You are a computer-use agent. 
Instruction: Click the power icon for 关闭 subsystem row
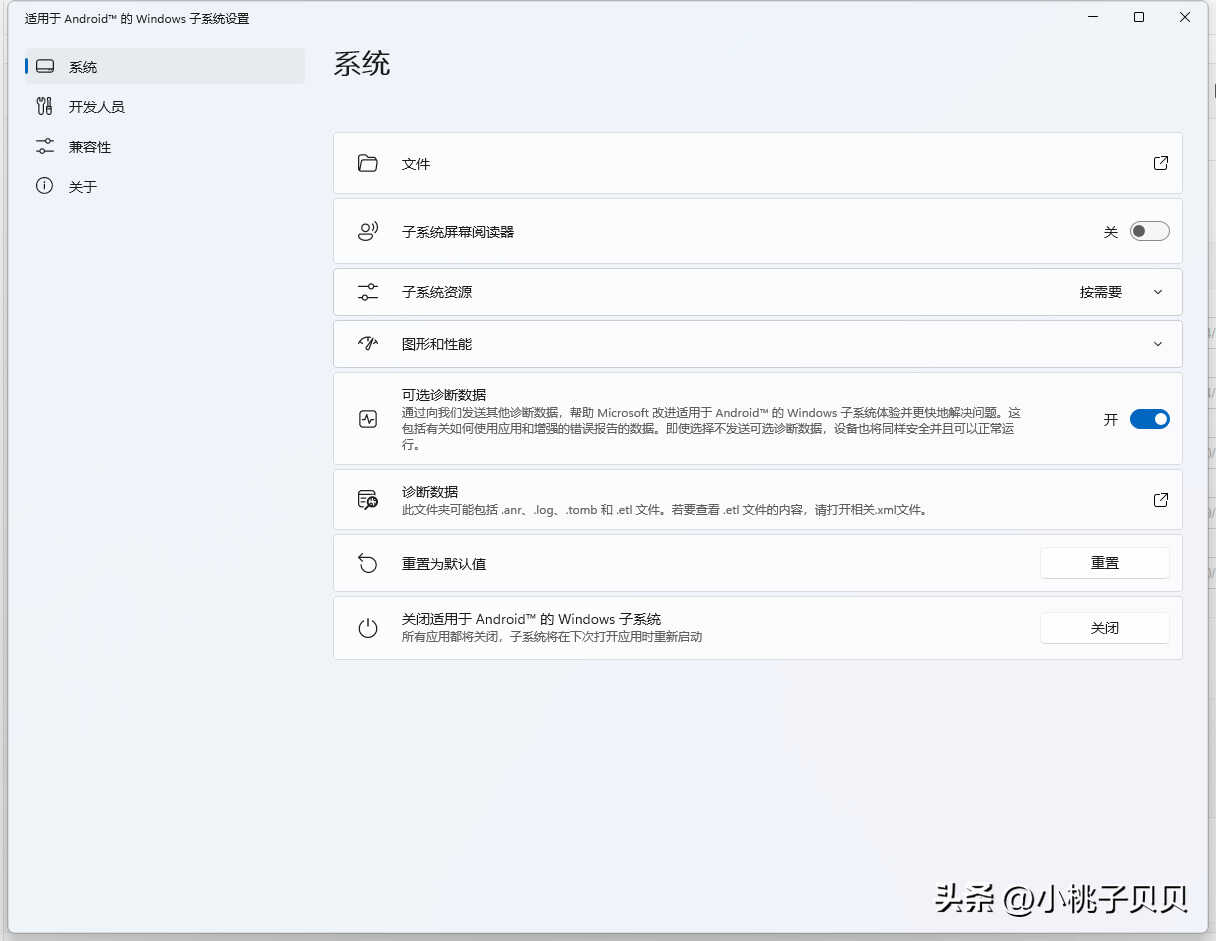click(368, 628)
